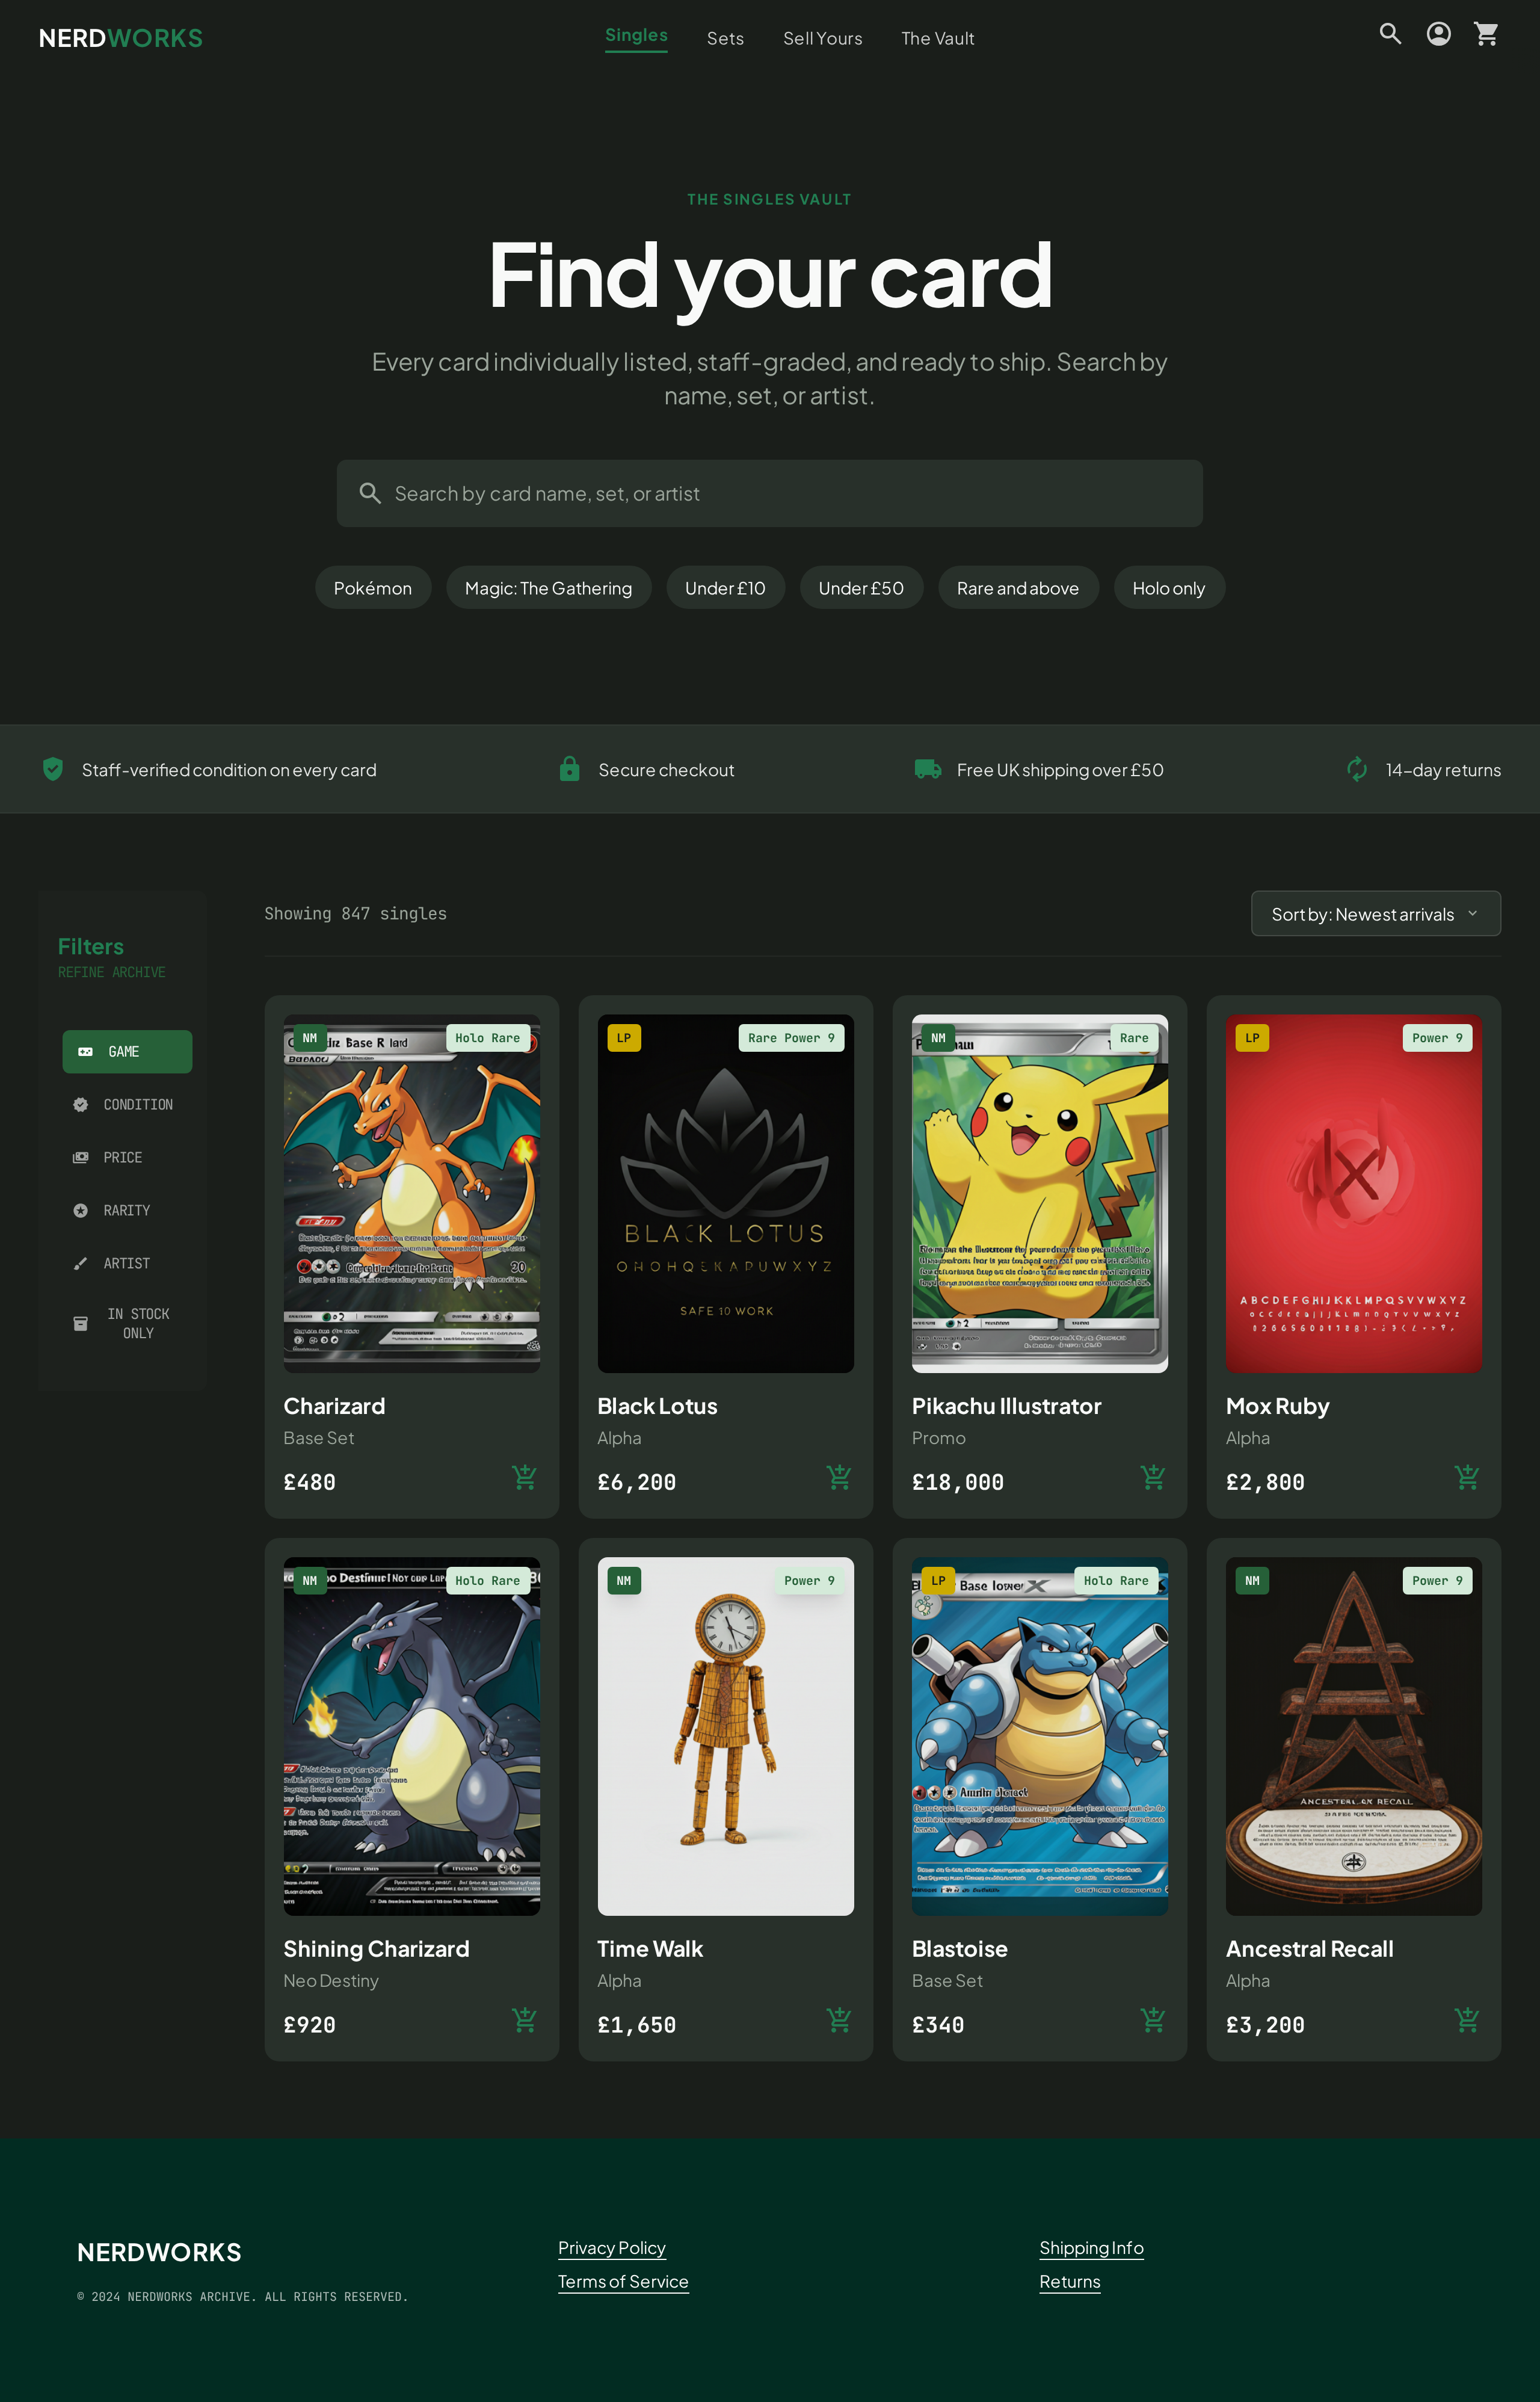Add Black Lotus to cart
Image resolution: width=1540 pixels, height=2402 pixels.
pos(838,1477)
